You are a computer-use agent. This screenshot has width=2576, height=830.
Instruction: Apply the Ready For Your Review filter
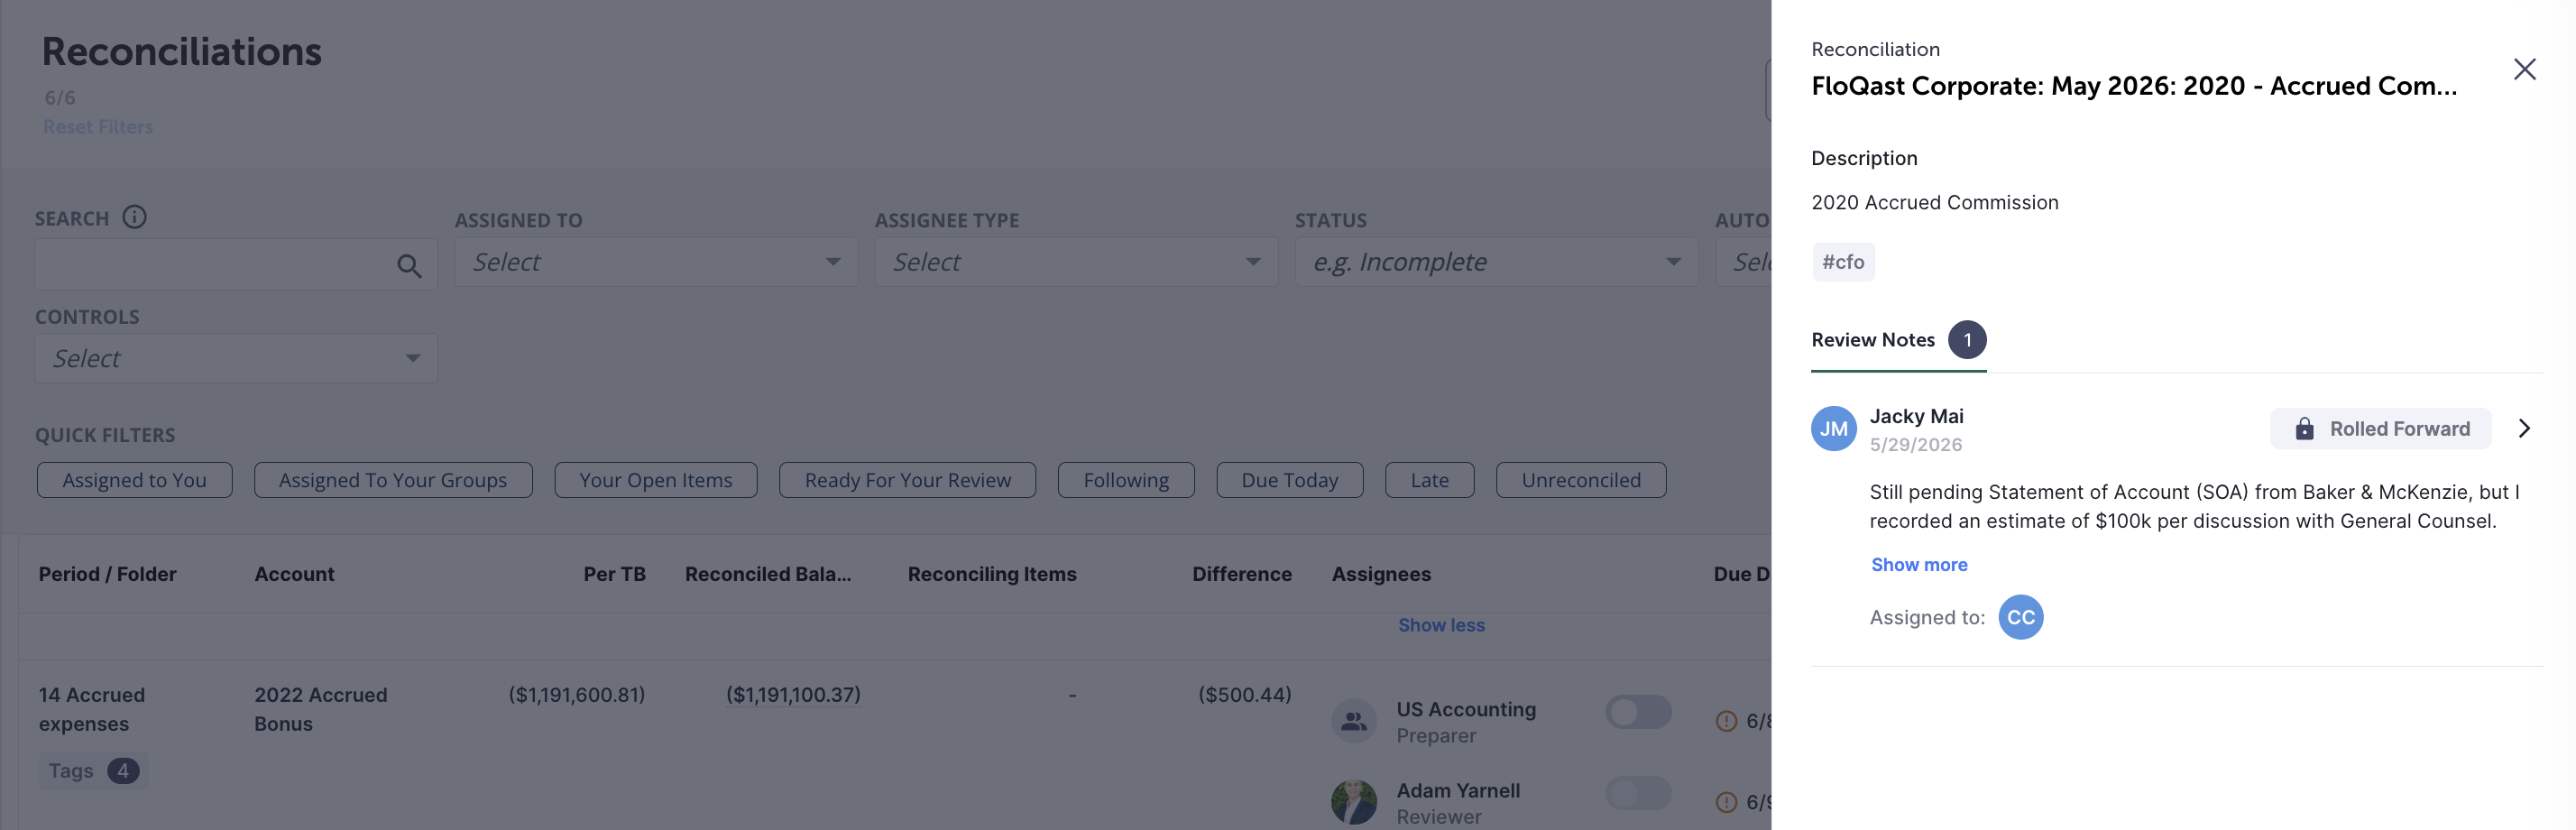[908, 480]
